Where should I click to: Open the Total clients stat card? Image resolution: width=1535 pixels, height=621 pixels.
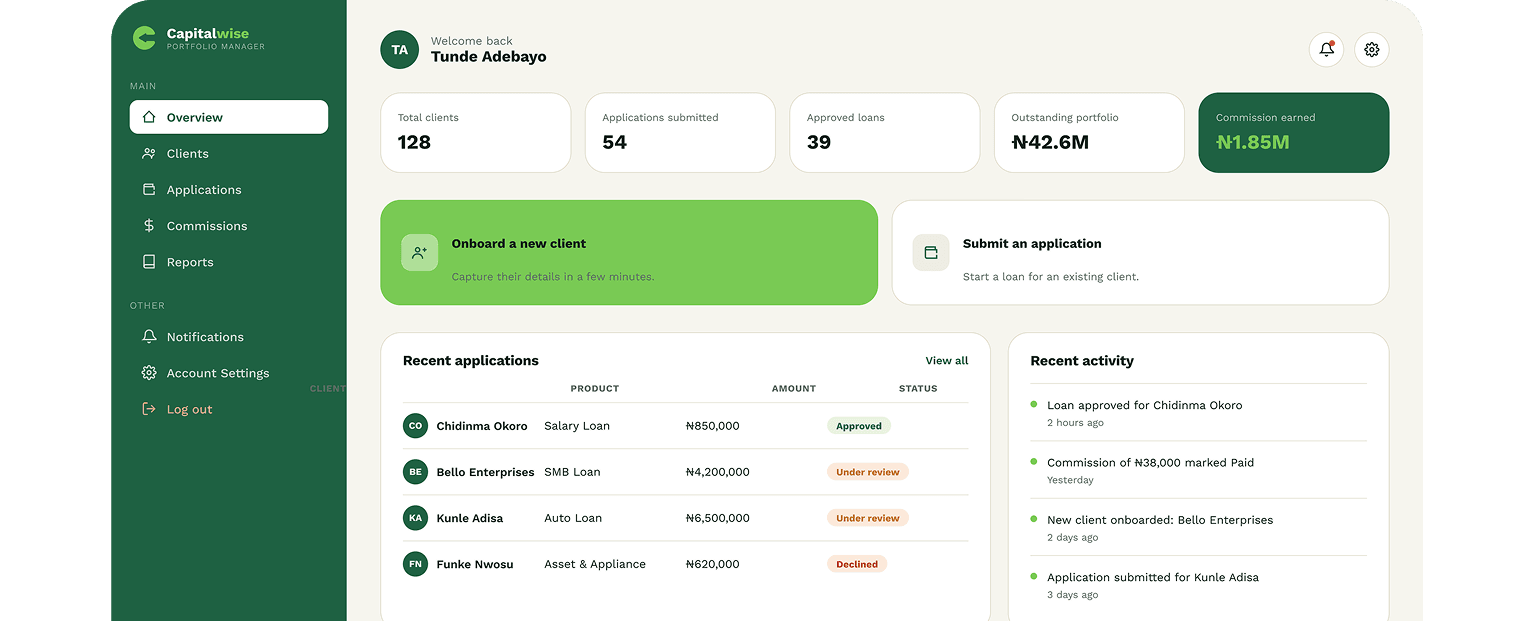[x=476, y=133]
